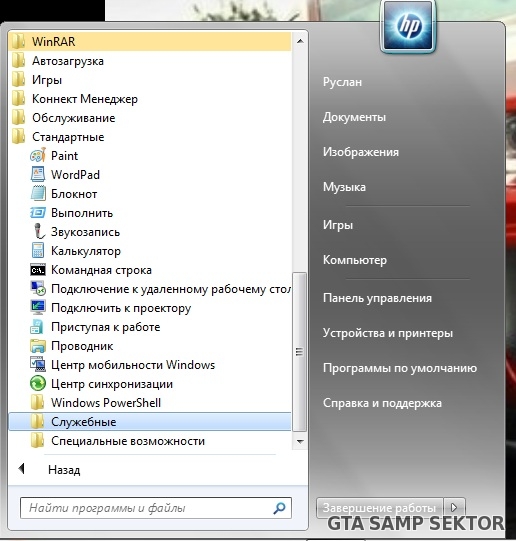Viewport: 516px width, 541px height.
Task: Open Командная строка console icon
Action: (x=38, y=270)
